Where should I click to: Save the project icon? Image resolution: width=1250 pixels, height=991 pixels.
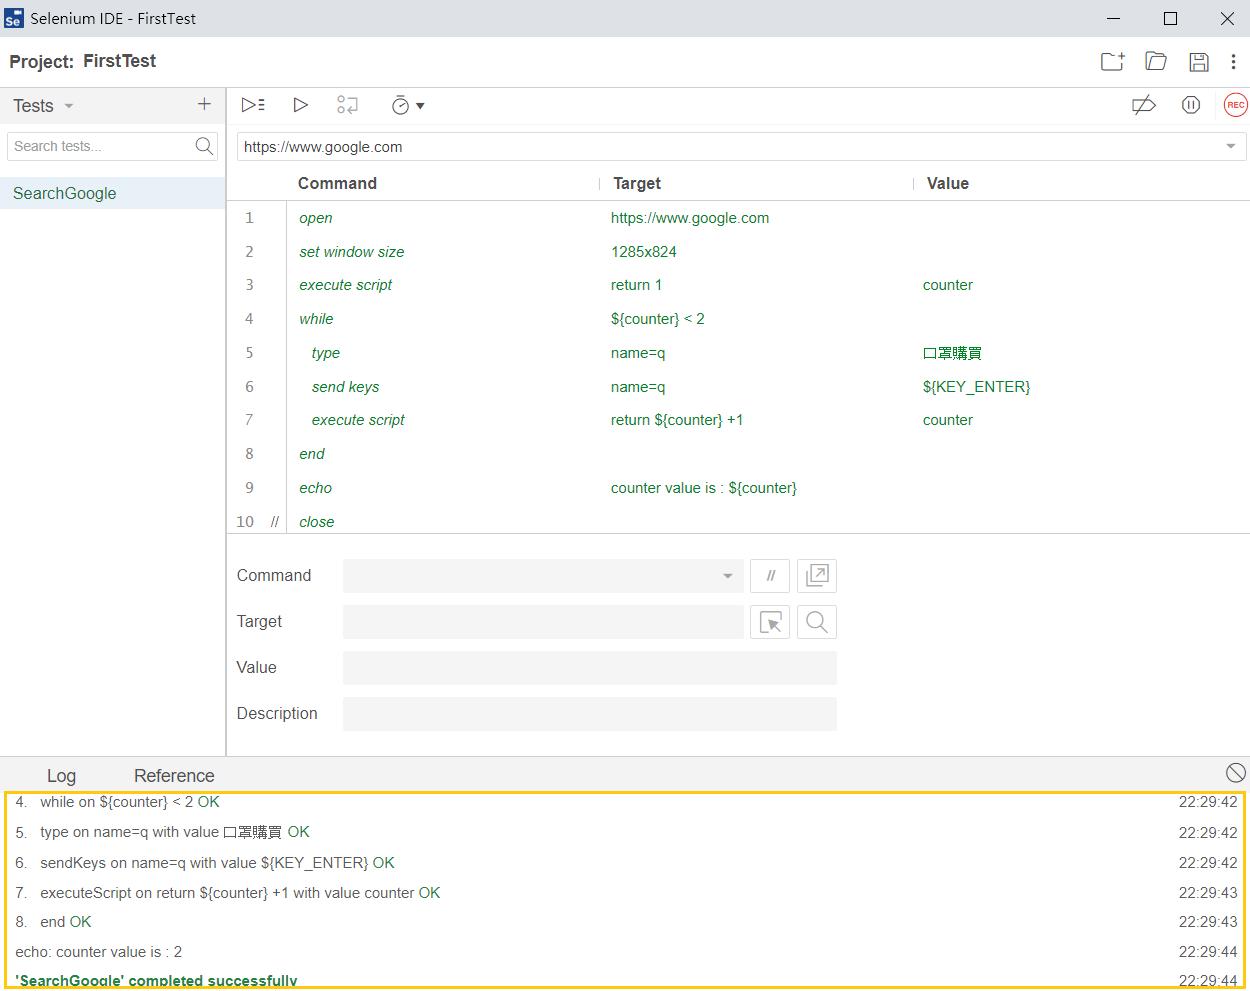click(1199, 62)
